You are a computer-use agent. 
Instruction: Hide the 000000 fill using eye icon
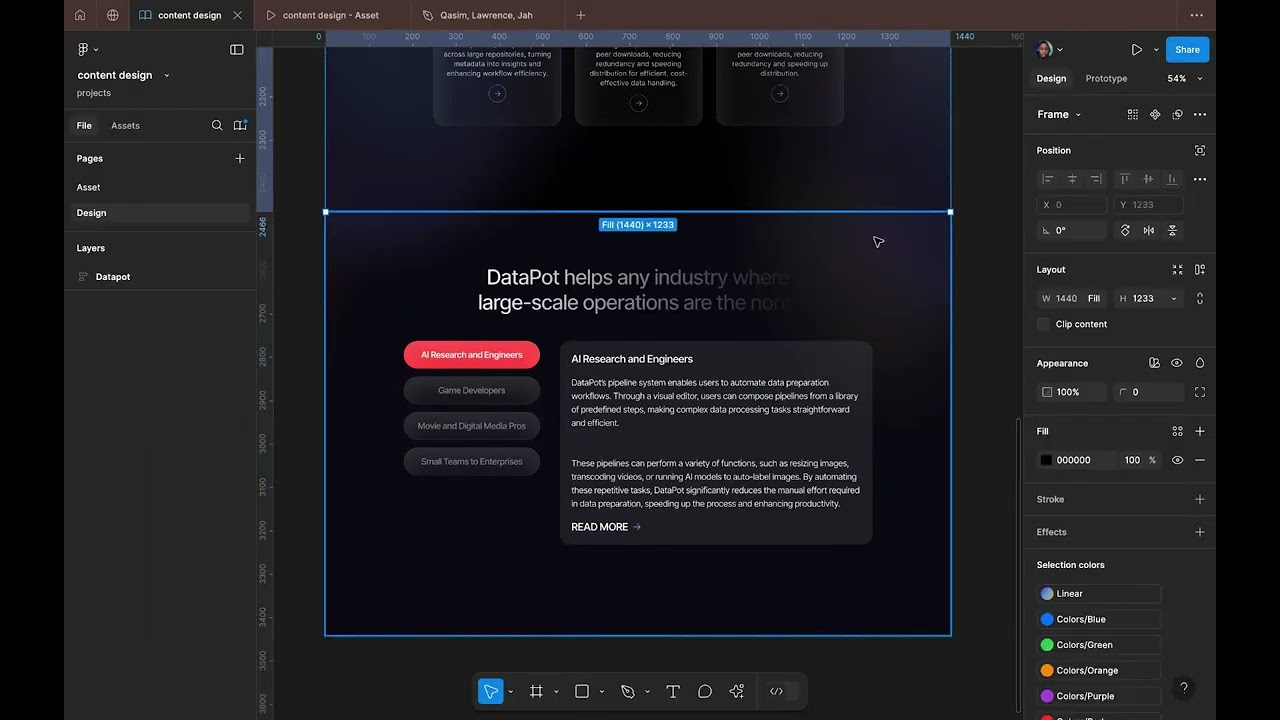tap(1177, 460)
